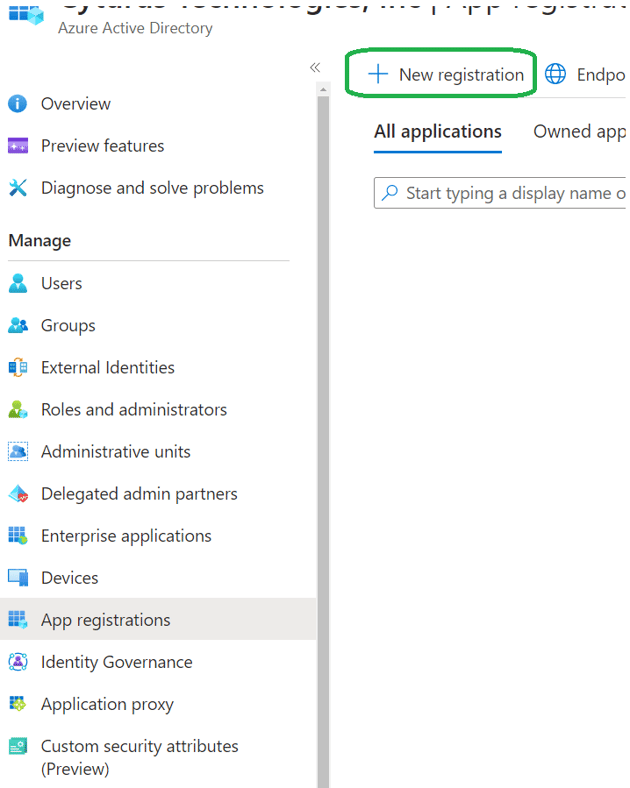The width and height of the screenshot is (630, 788).
Task: Open Preview features icon in sidebar
Action: (18, 146)
